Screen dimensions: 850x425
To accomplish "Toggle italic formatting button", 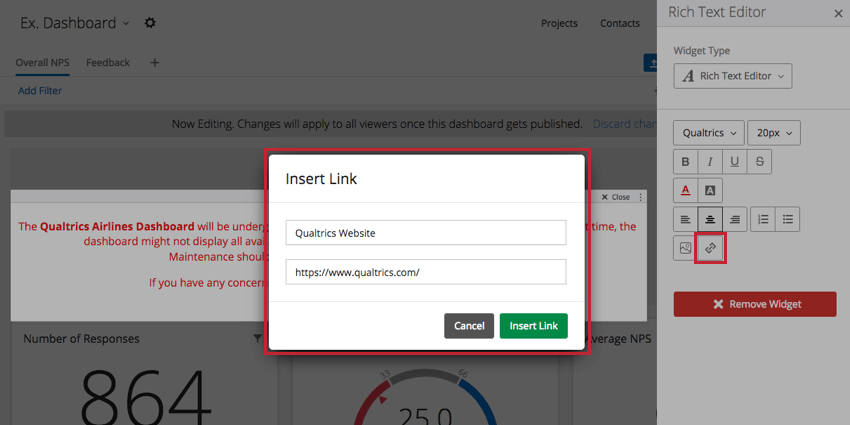I will click(710, 162).
